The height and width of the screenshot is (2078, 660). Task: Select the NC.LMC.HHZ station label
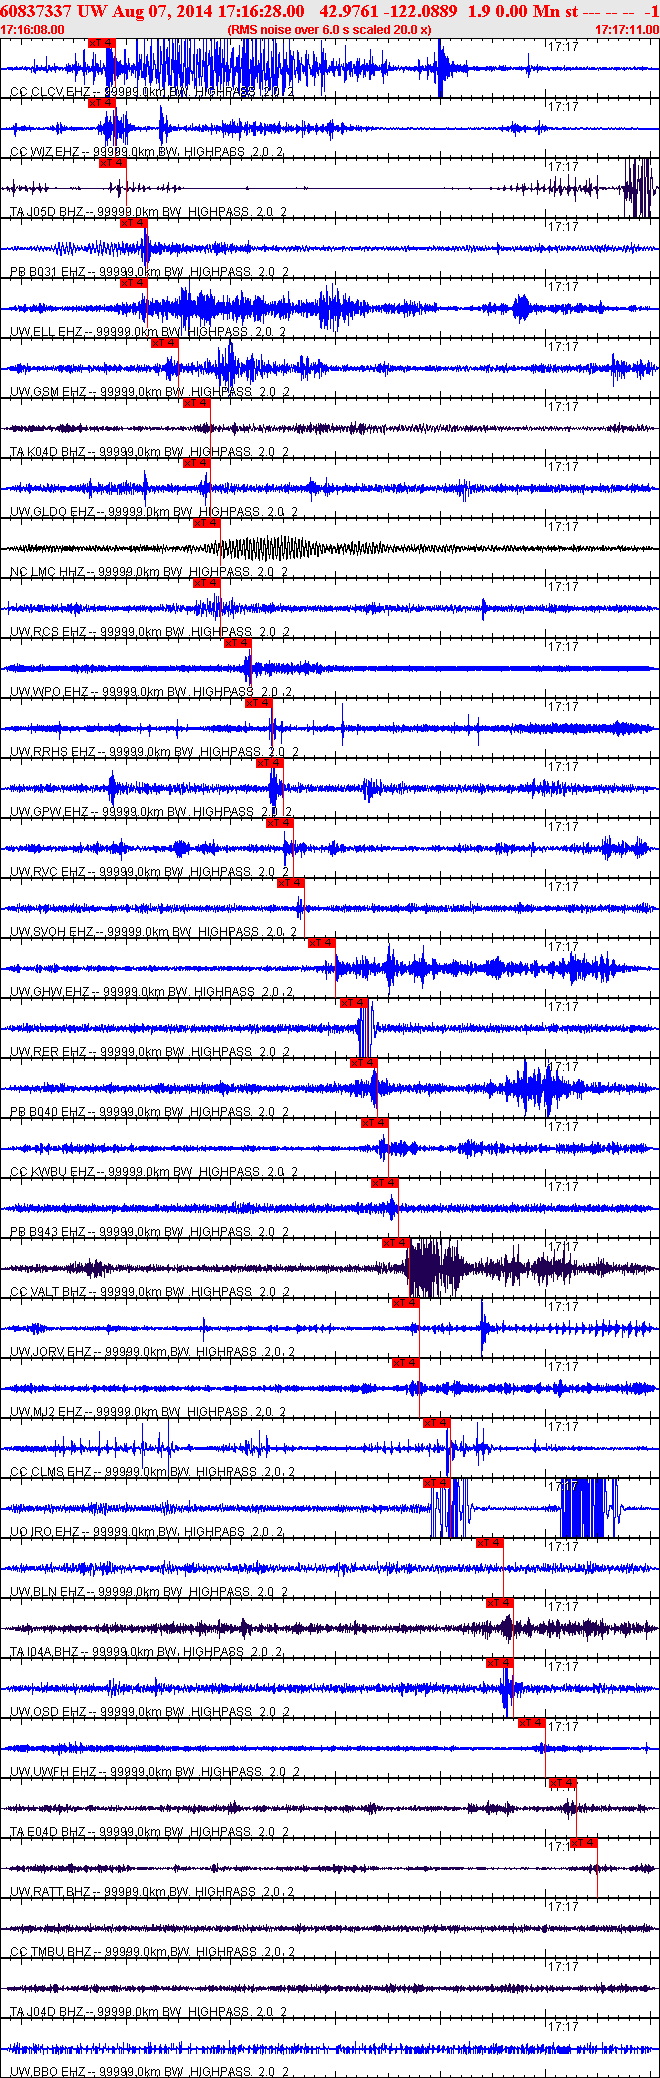[150, 572]
